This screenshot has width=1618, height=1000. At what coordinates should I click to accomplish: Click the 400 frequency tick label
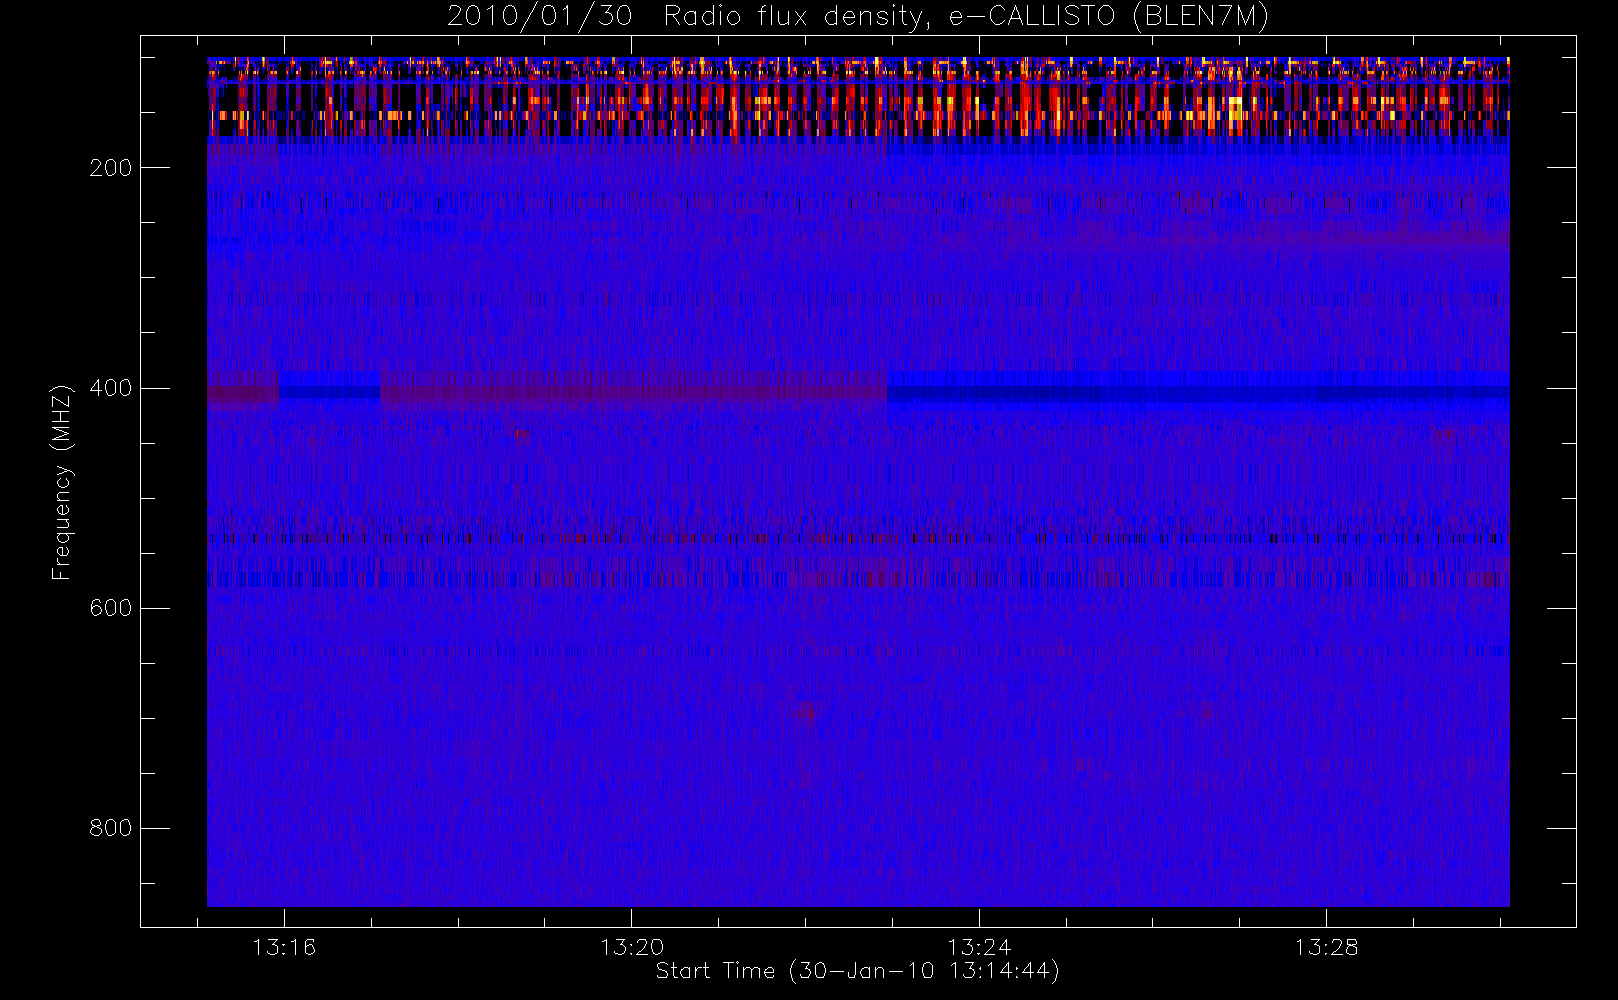[111, 388]
